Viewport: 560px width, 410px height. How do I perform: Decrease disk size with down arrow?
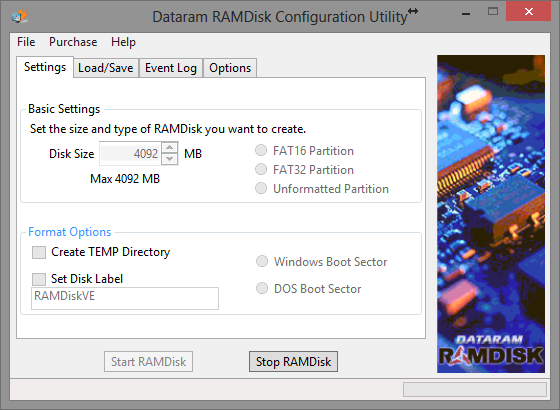tap(170, 159)
